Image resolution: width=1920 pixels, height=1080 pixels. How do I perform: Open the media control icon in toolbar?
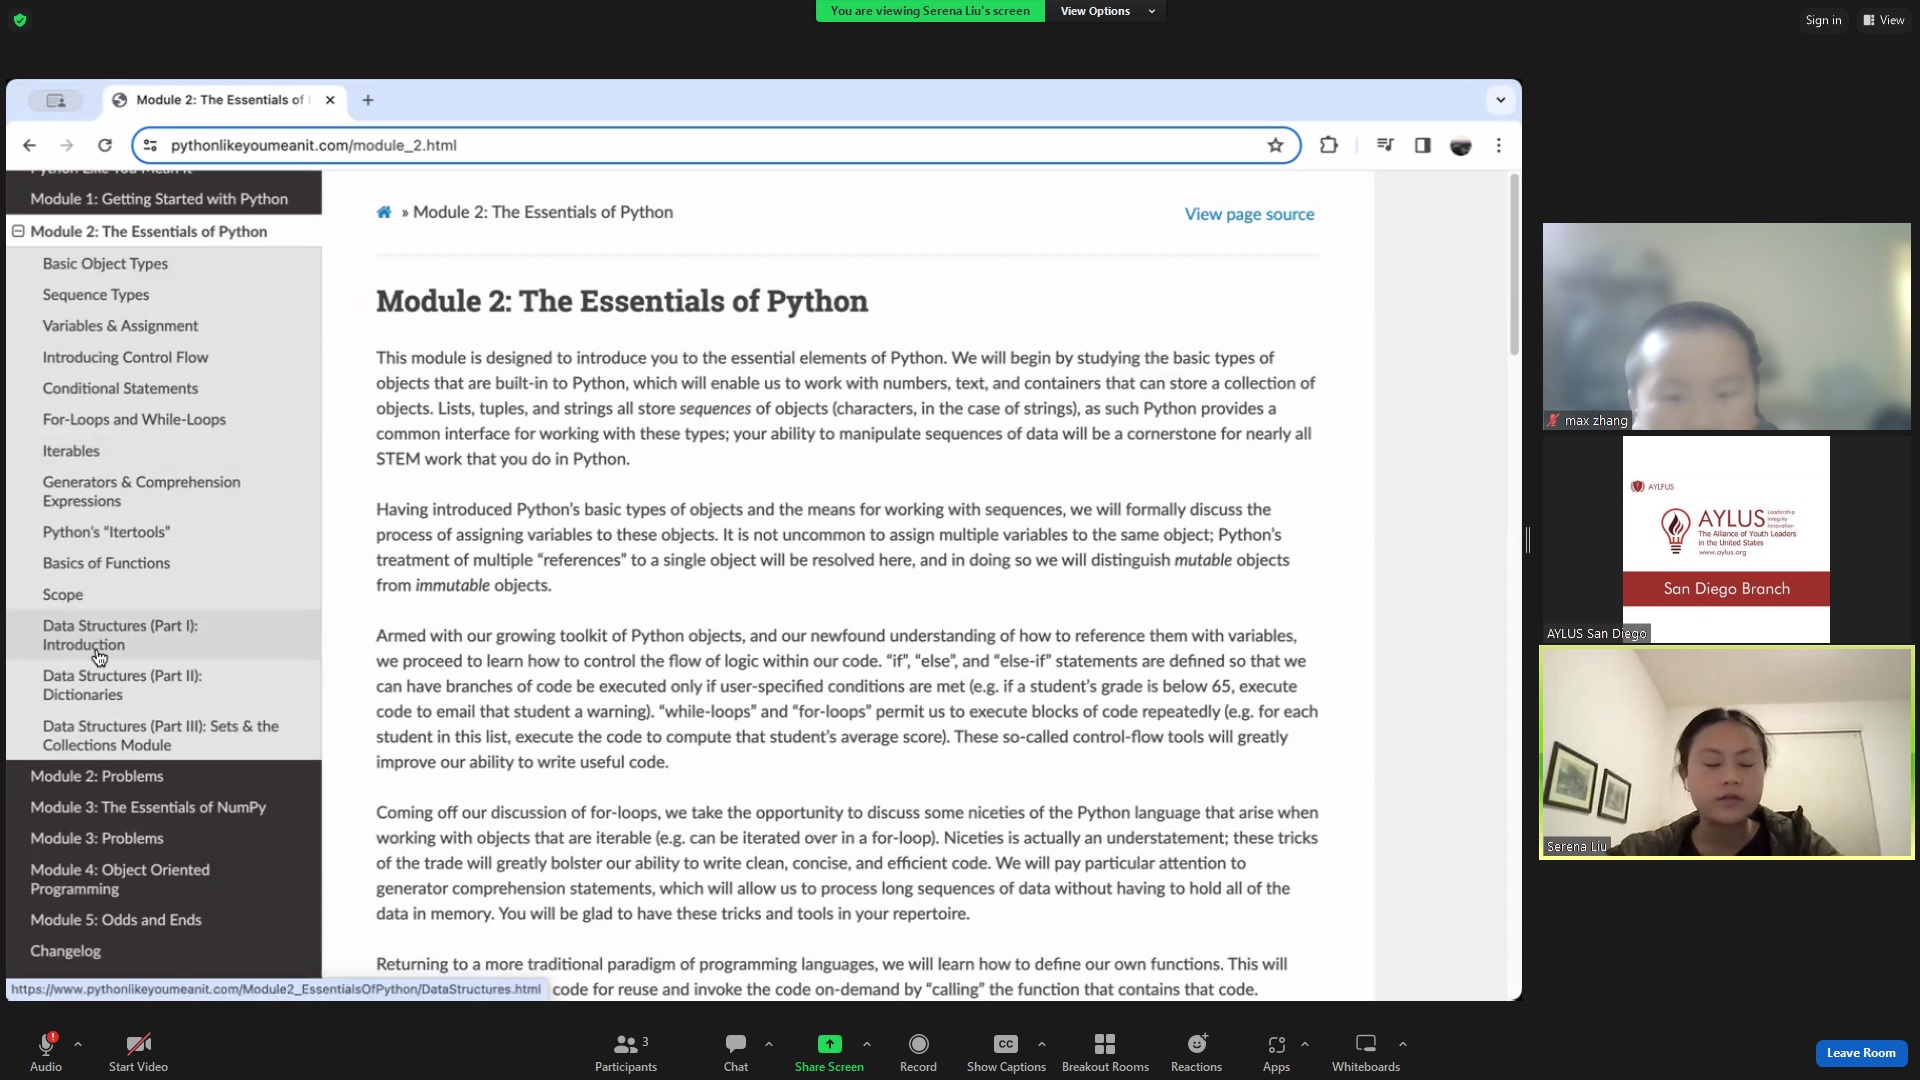(x=1385, y=145)
